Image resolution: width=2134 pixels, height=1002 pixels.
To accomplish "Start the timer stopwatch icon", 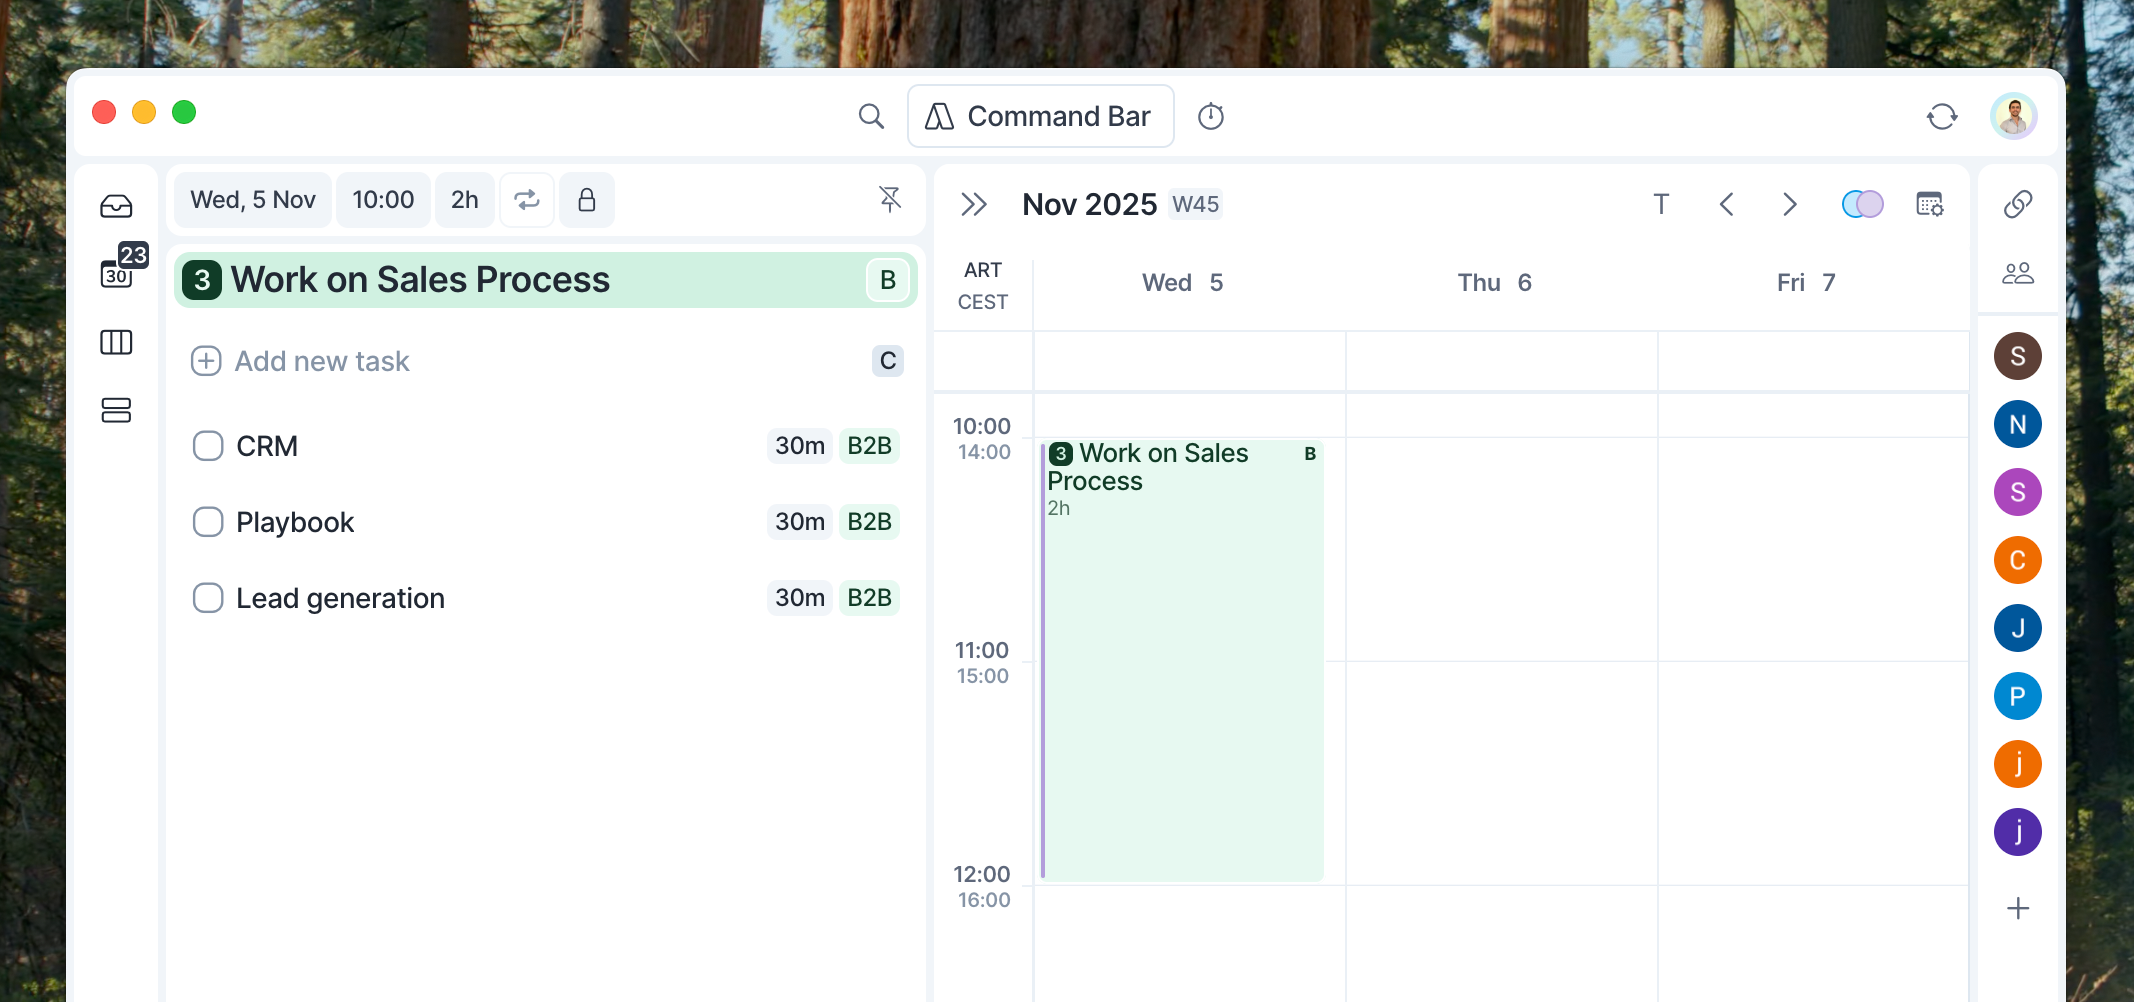I will click(1211, 116).
